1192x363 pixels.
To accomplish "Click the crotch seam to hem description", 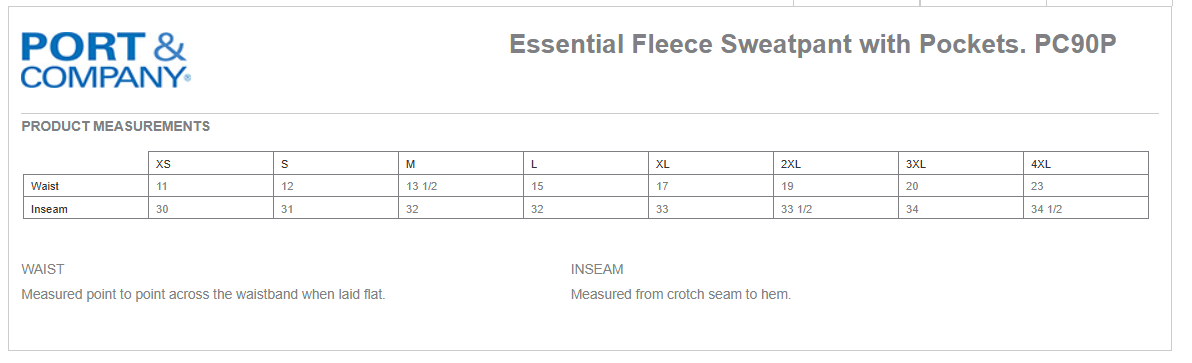I will tap(681, 295).
